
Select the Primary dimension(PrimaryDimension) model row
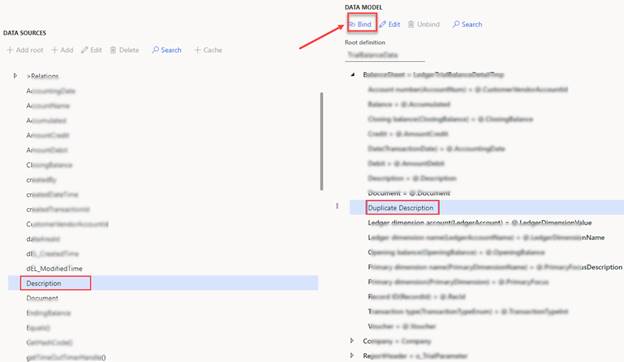point(458,282)
